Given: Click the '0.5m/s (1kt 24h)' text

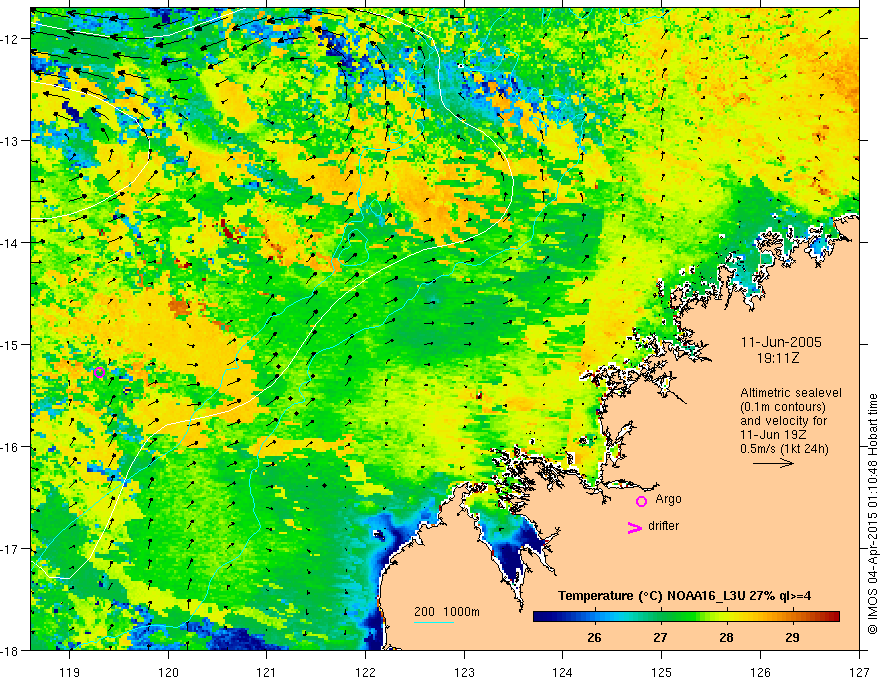Looking at the screenshot, I should tap(785, 449).
